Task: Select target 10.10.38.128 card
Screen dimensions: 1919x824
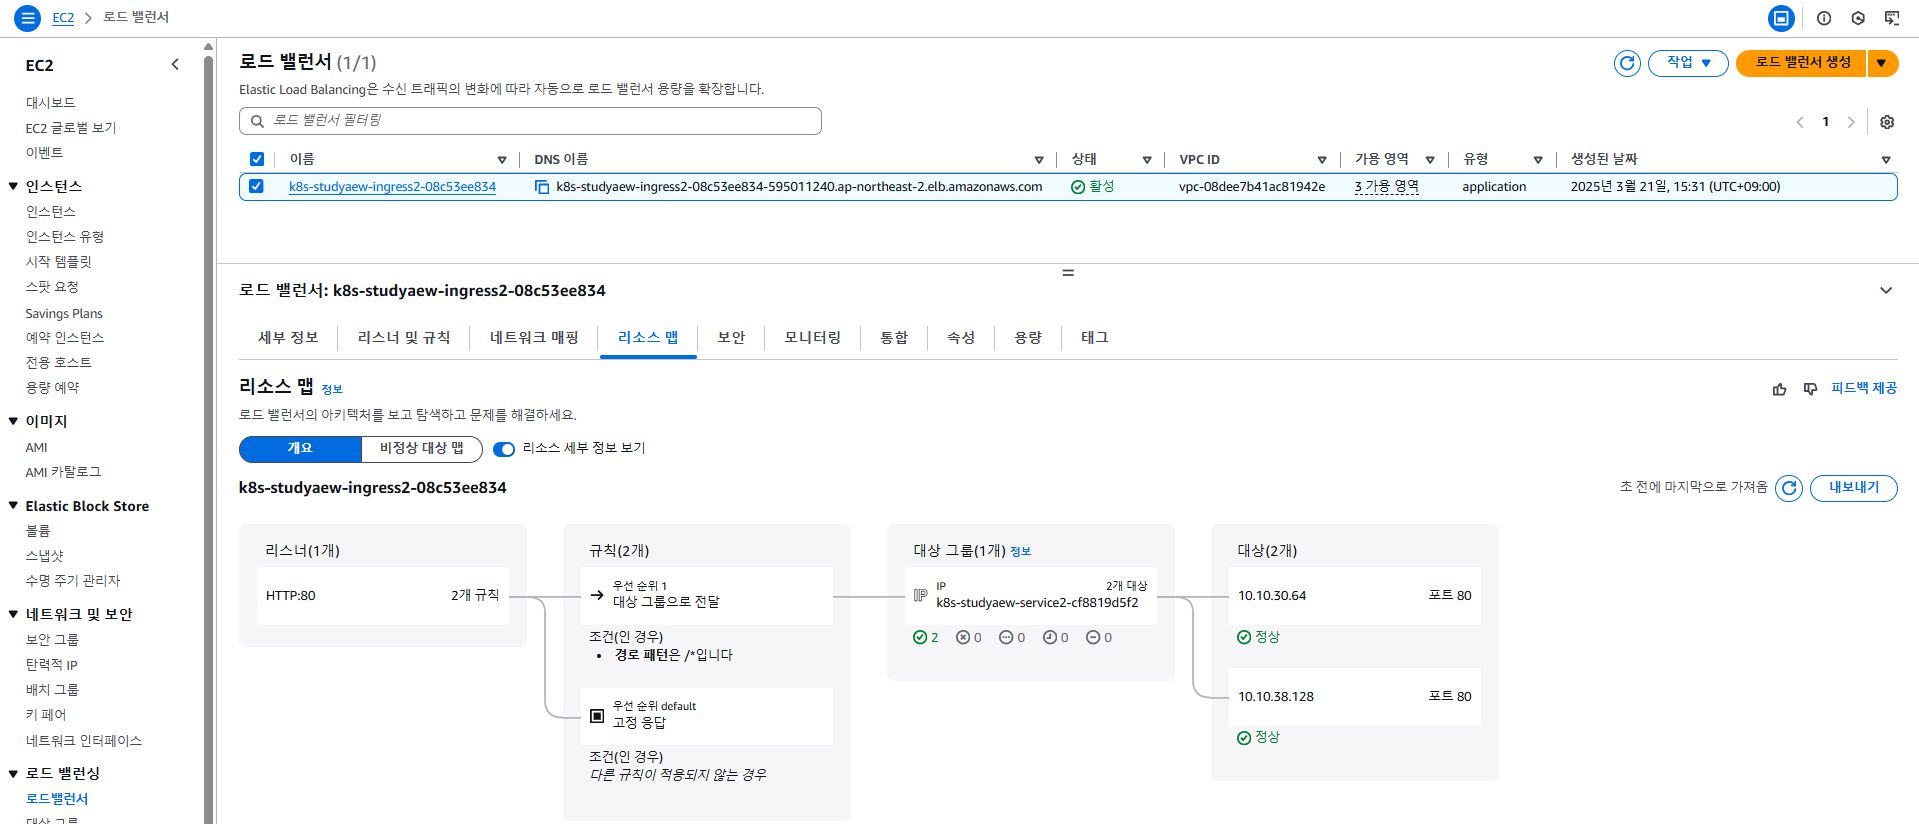Action: point(1355,697)
